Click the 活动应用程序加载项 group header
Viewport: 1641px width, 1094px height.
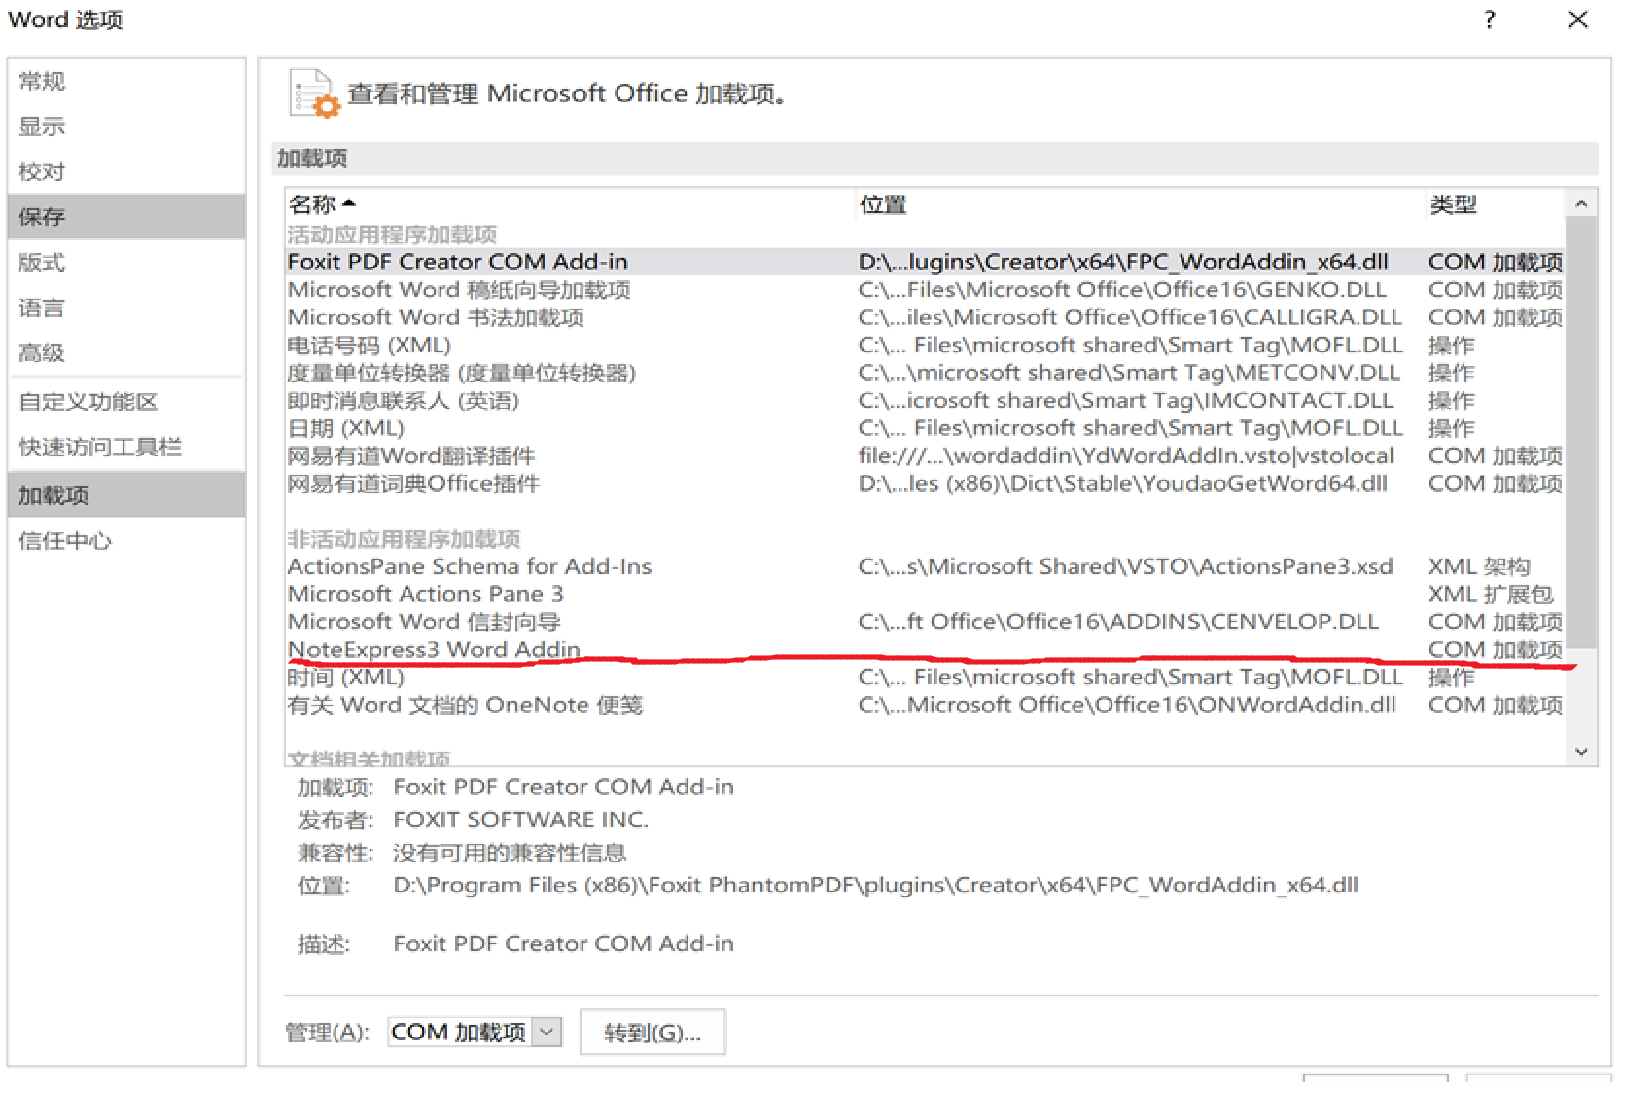point(392,234)
